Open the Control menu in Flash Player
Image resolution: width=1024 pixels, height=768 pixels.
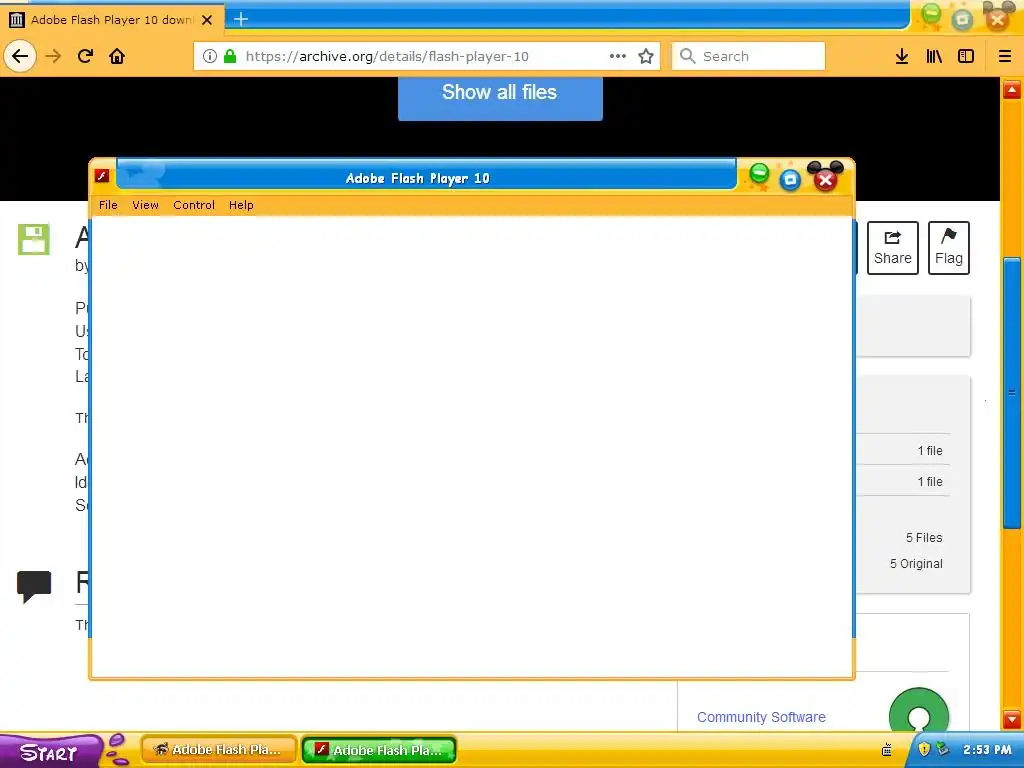194,205
